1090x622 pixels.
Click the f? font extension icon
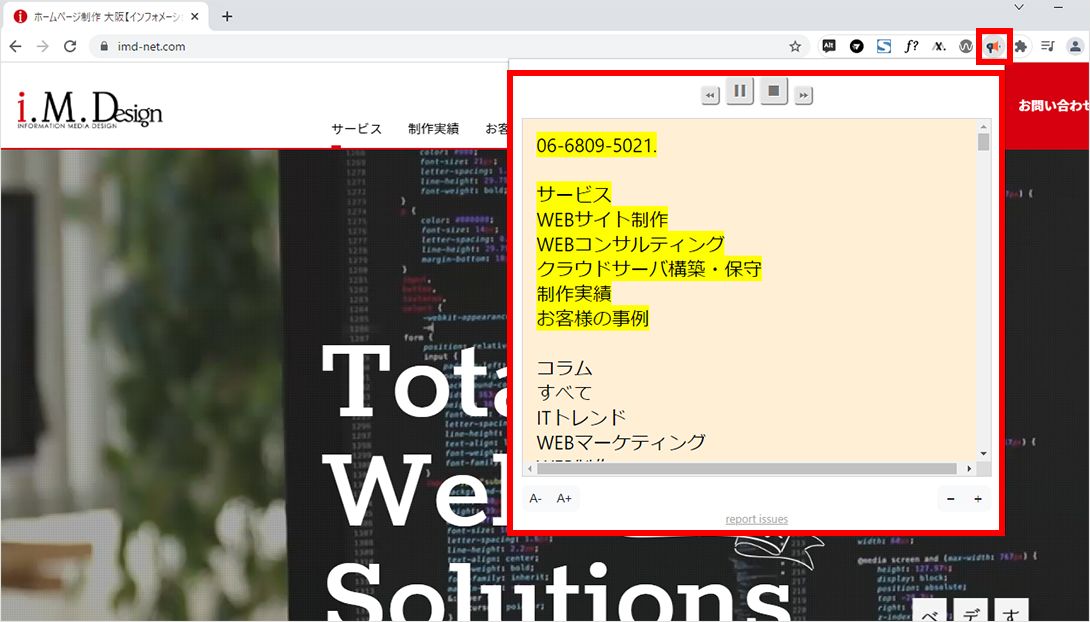pyautogui.click(x=911, y=47)
